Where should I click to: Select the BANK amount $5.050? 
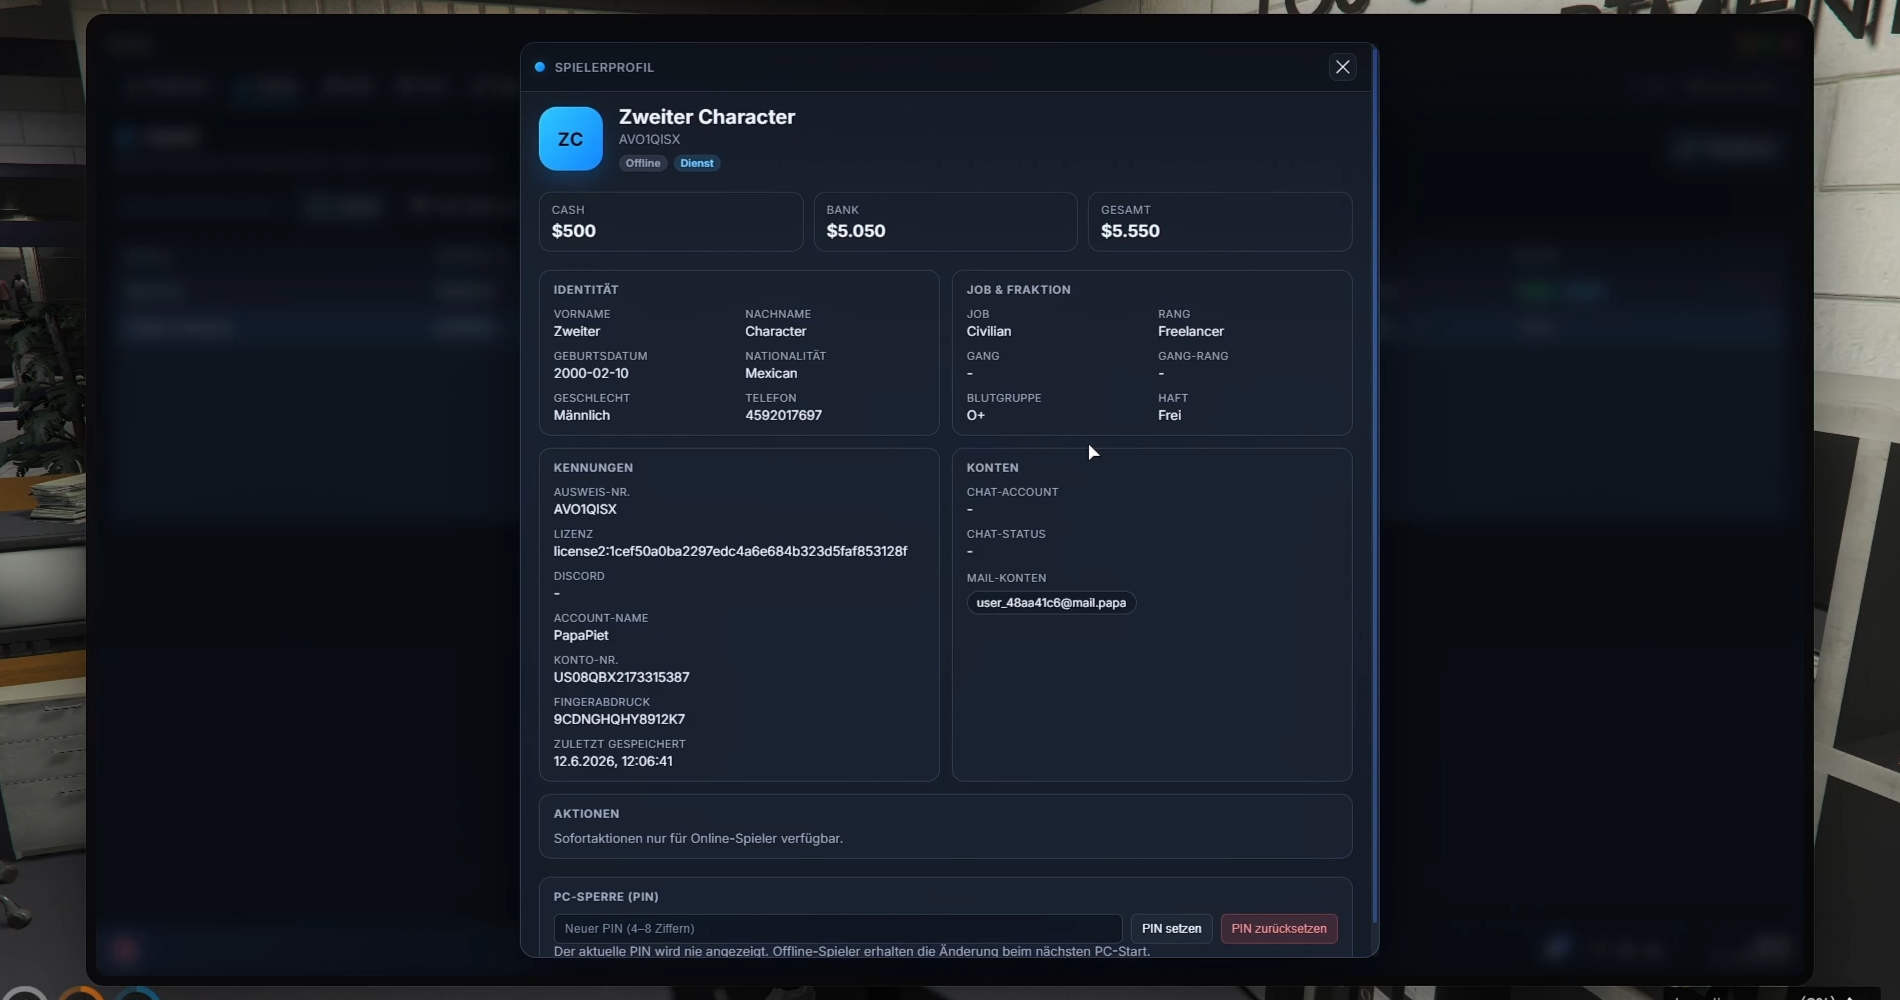click(x=856, y=231)
